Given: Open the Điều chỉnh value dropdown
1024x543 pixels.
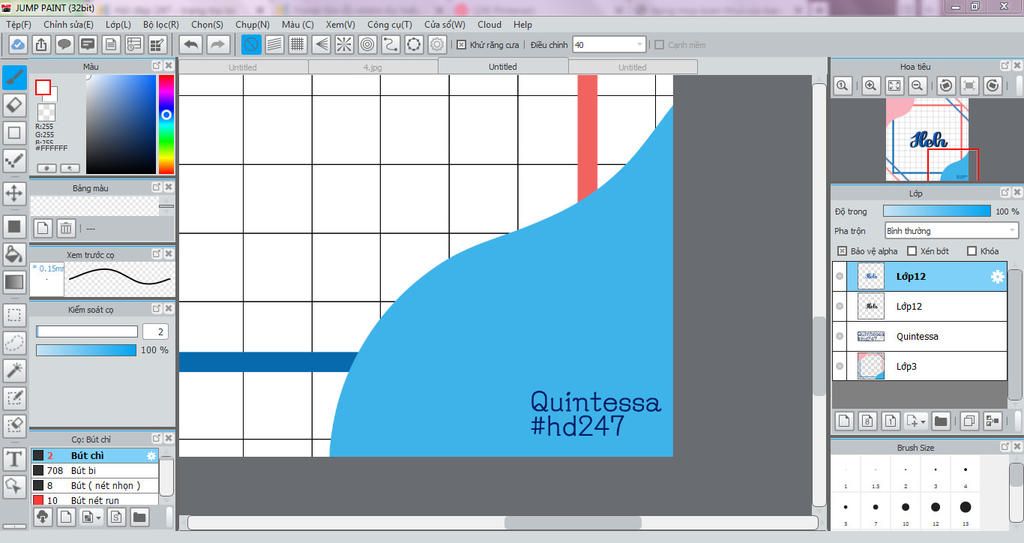Looking at the screenshot, I should (x=609, y=44).
